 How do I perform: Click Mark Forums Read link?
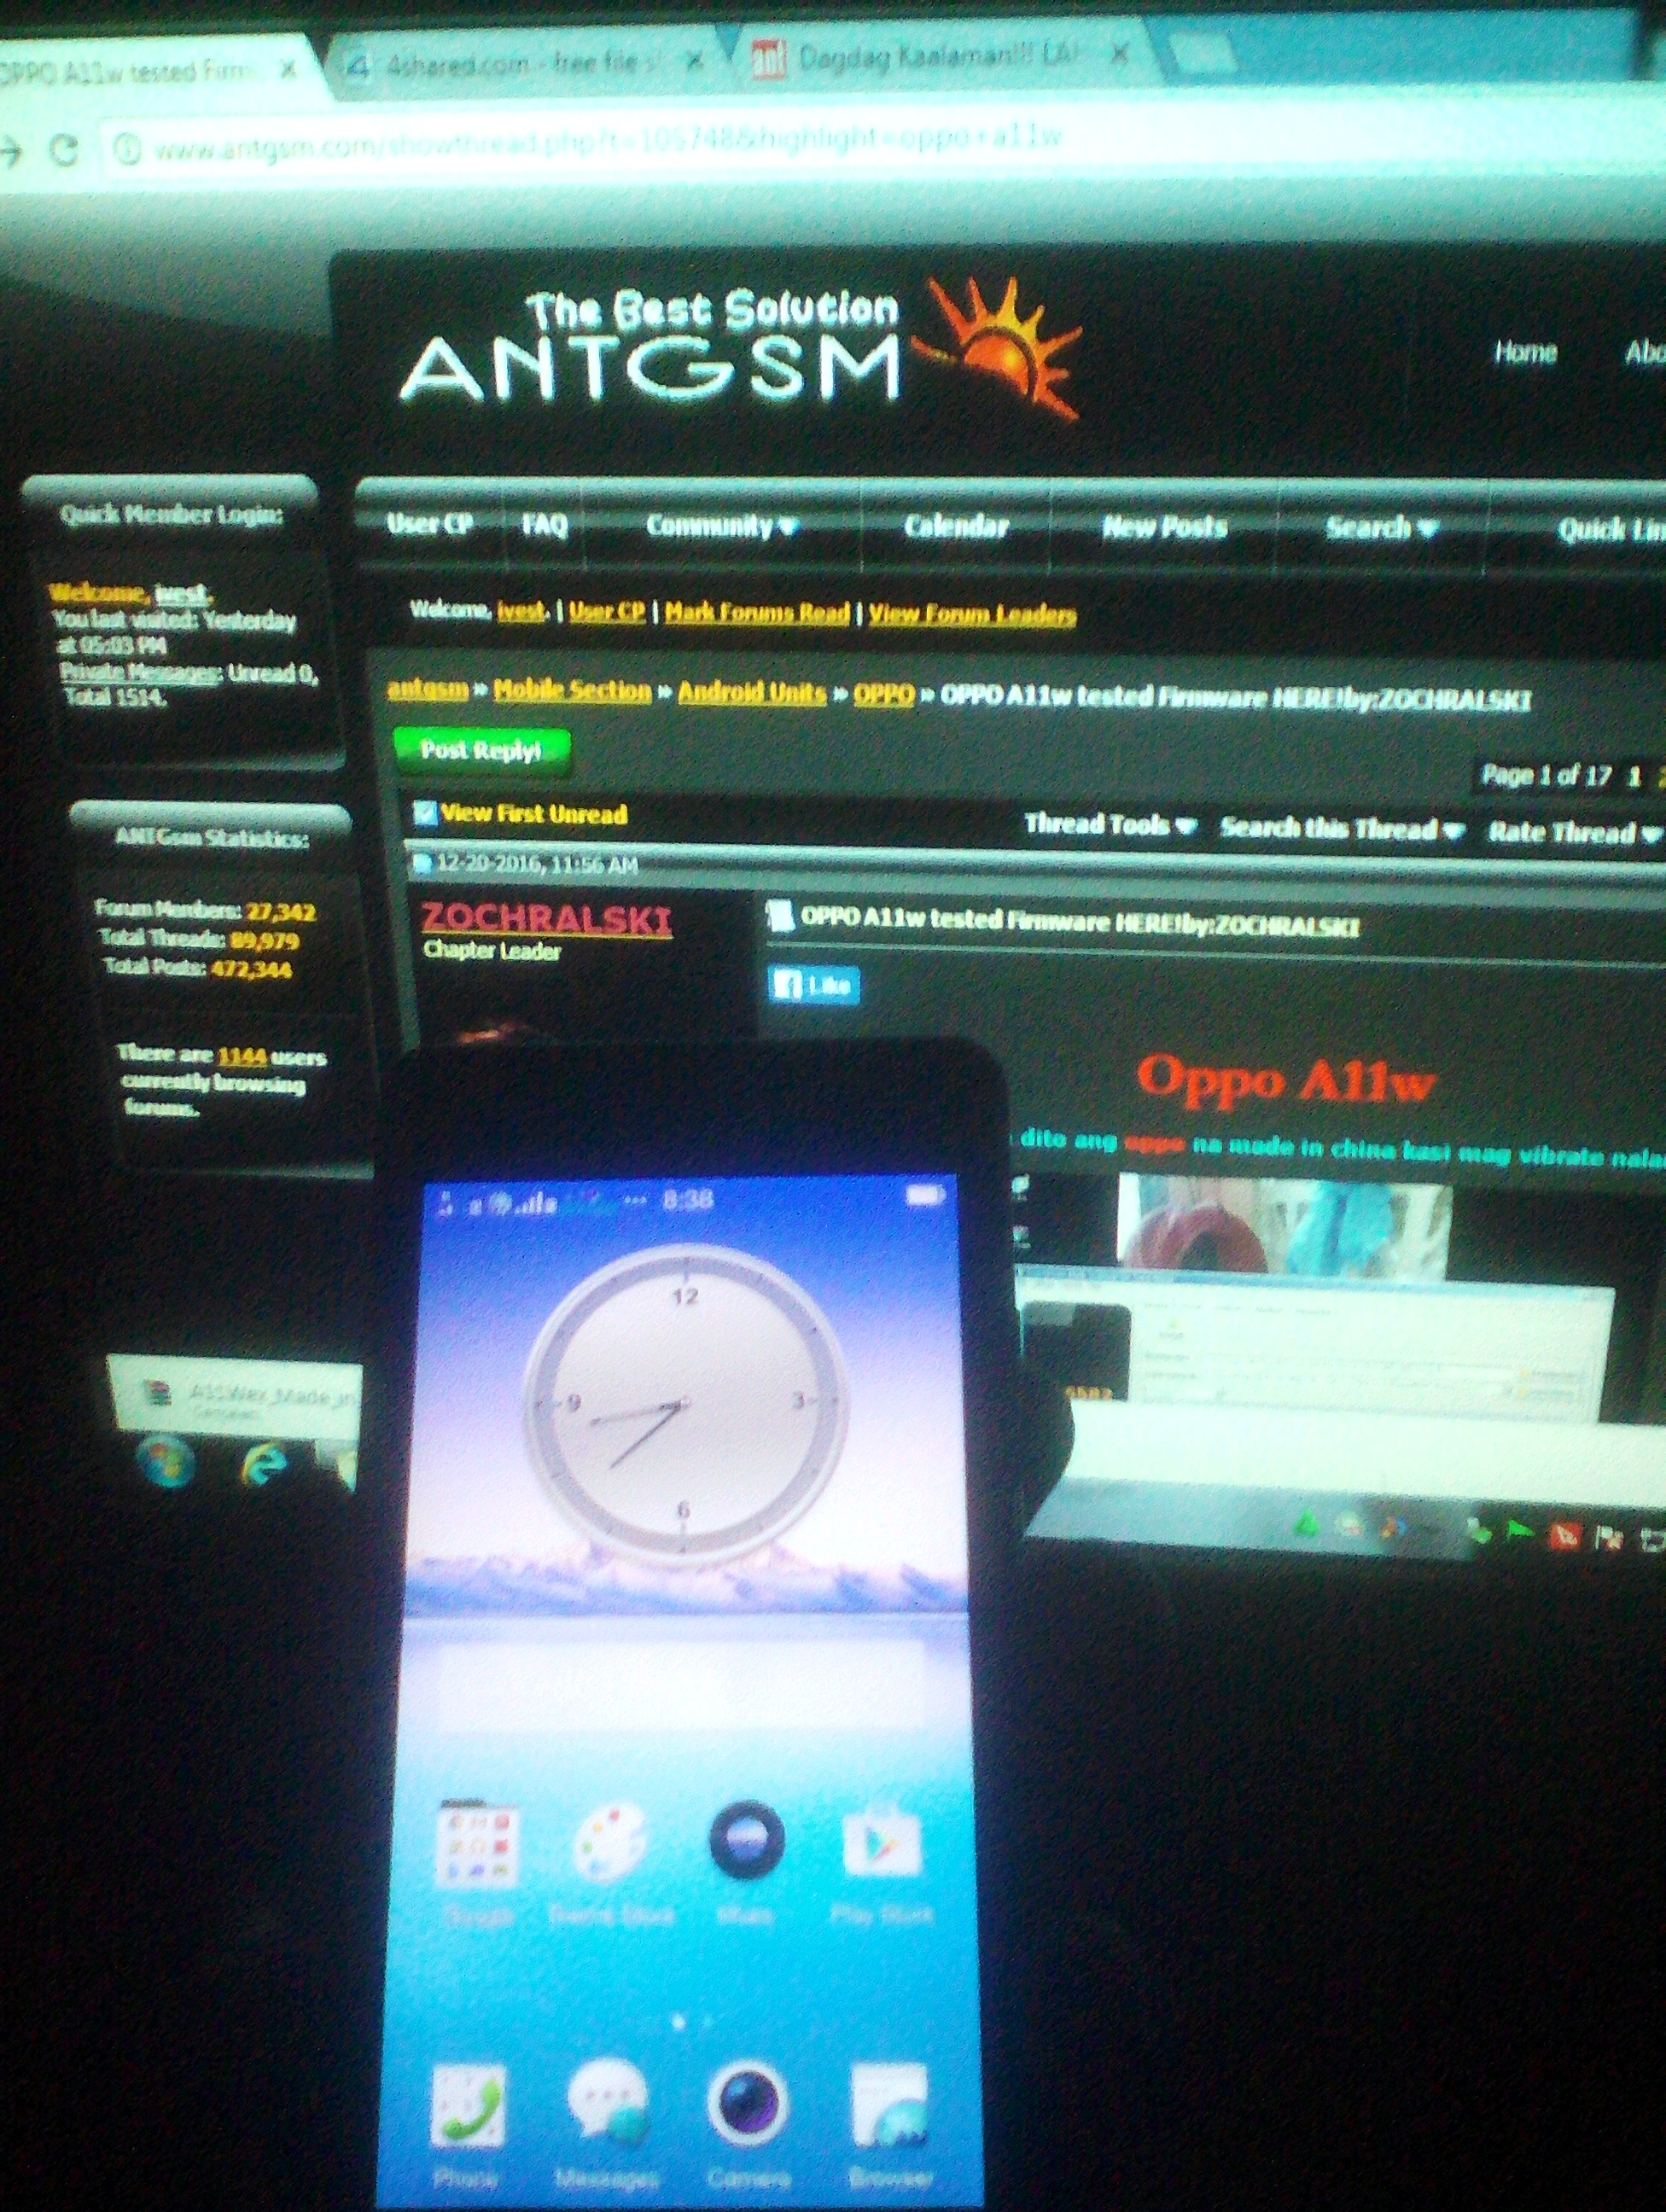[x=757, y=612]
